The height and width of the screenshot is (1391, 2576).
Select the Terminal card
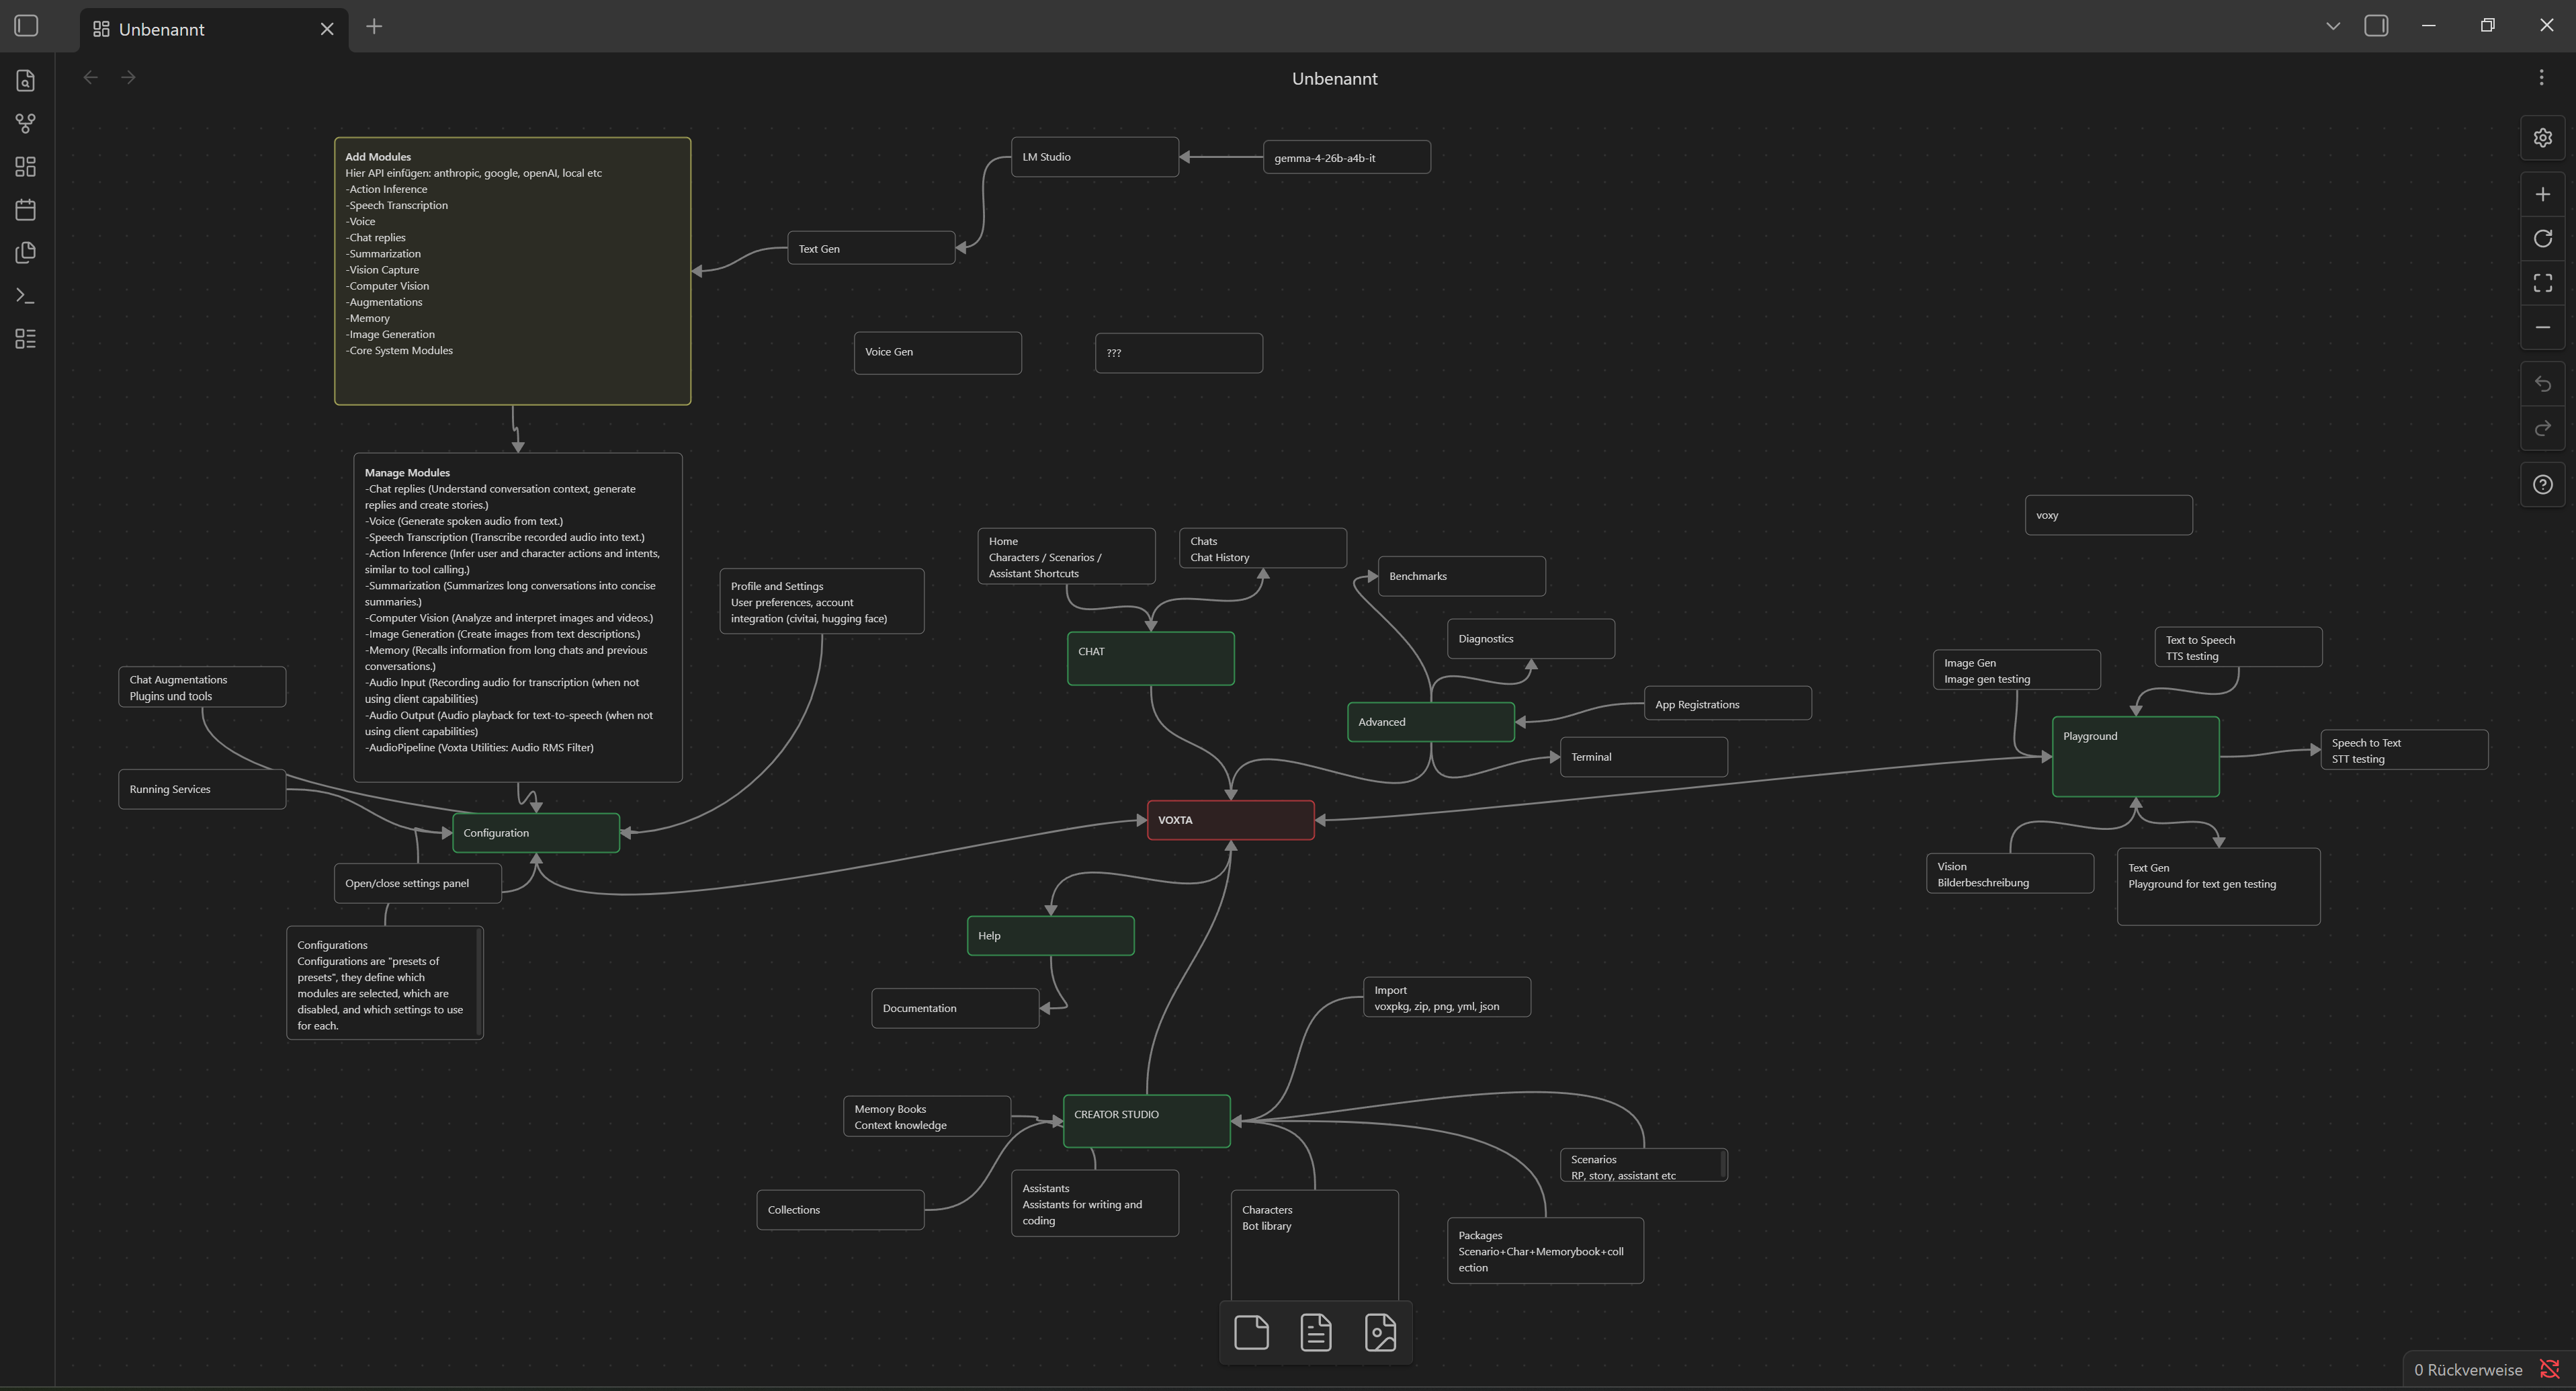pos(1643,757)
